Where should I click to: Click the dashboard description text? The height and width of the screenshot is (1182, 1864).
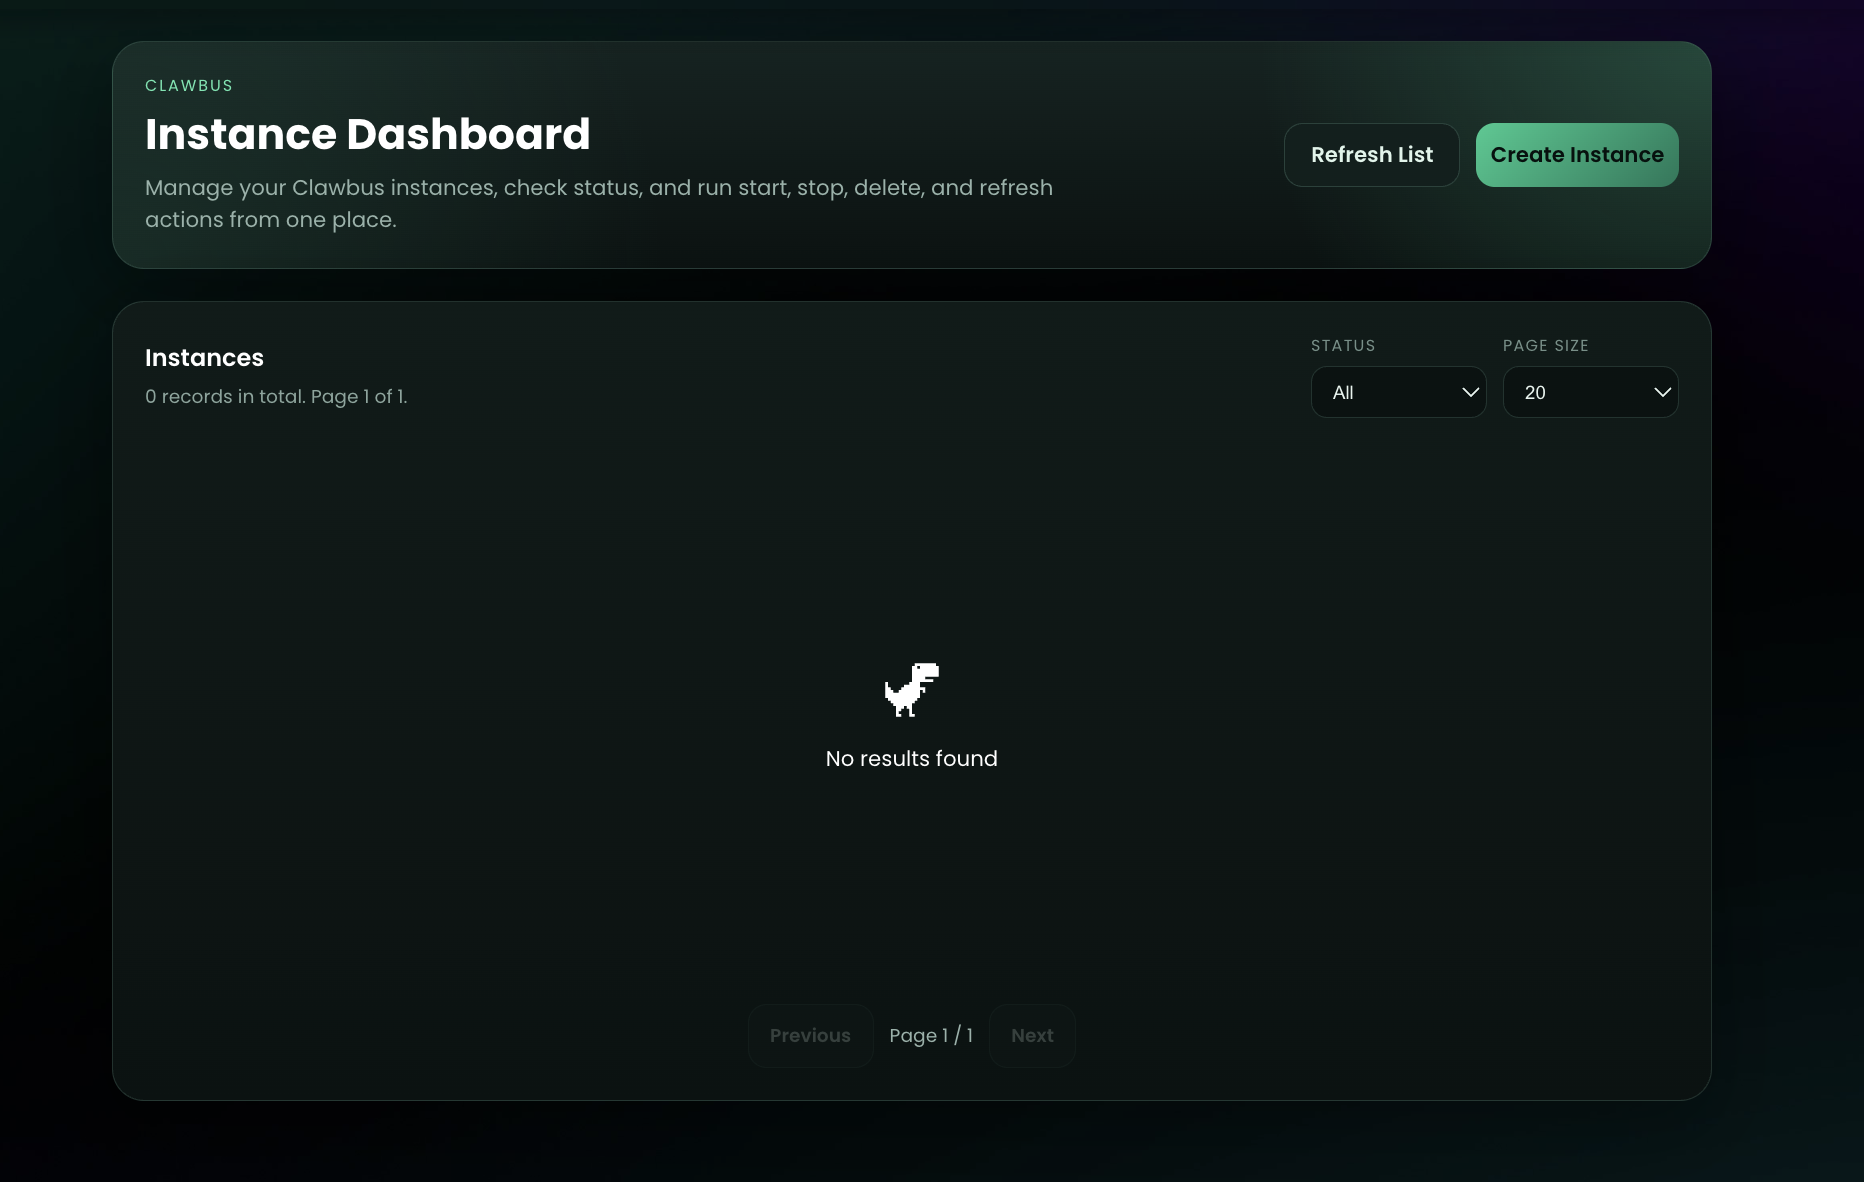pyautogui.click(x=598, y=203)
